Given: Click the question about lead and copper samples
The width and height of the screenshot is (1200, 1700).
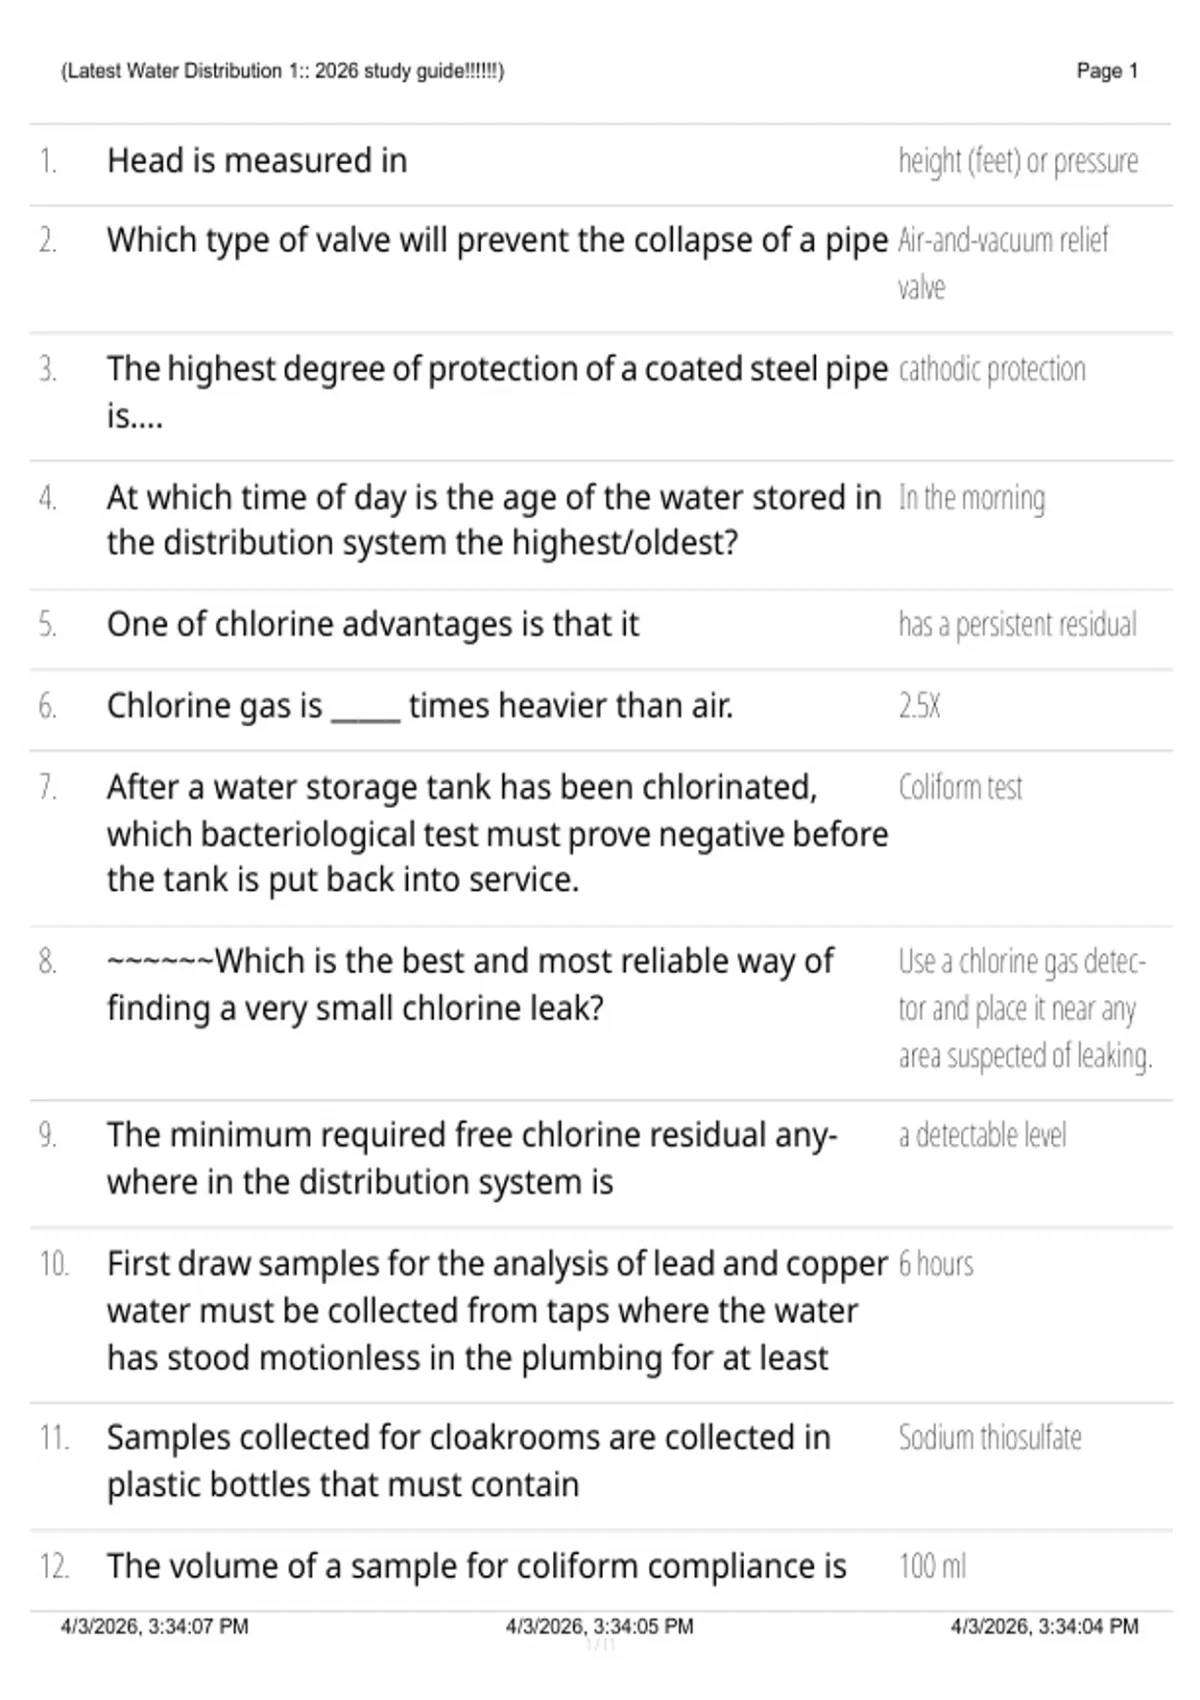Looking at the screenshot, I should coord(497,1311).
